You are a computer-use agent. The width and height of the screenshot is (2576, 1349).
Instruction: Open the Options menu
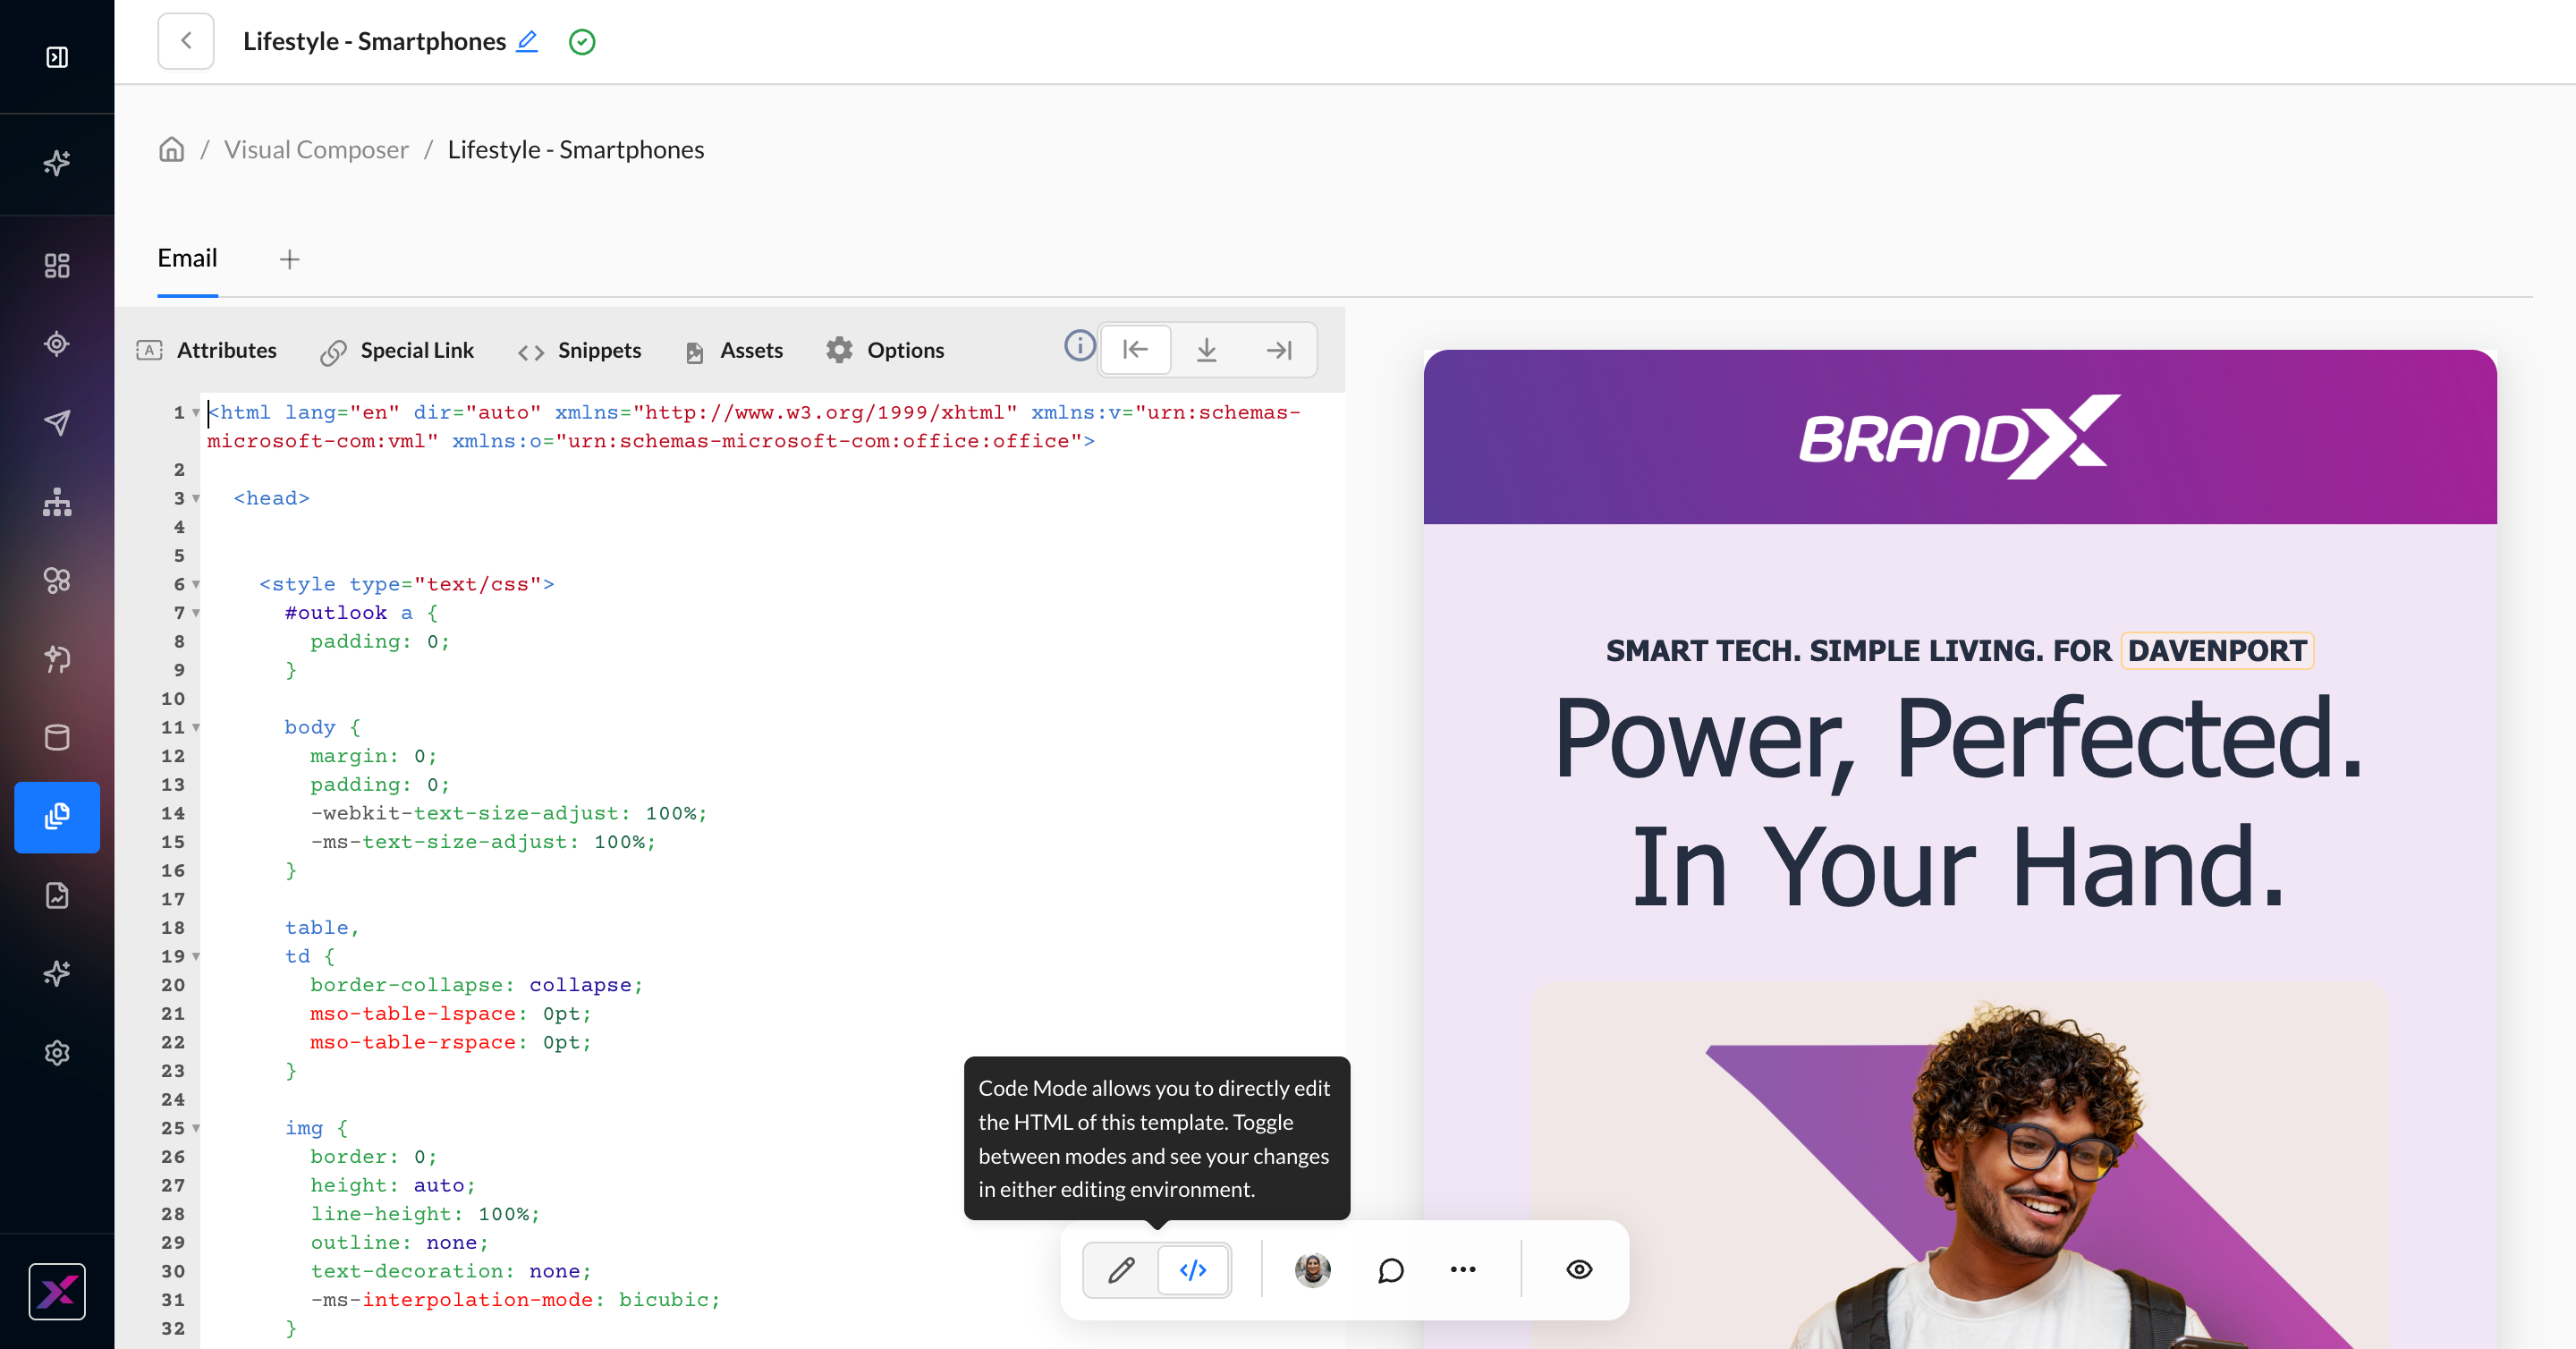pos(885,350)
